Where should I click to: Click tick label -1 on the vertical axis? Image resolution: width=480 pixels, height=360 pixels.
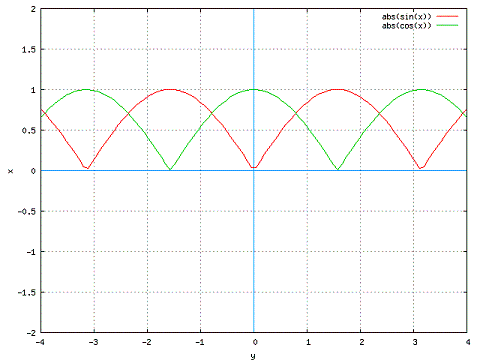coord(31,252)
